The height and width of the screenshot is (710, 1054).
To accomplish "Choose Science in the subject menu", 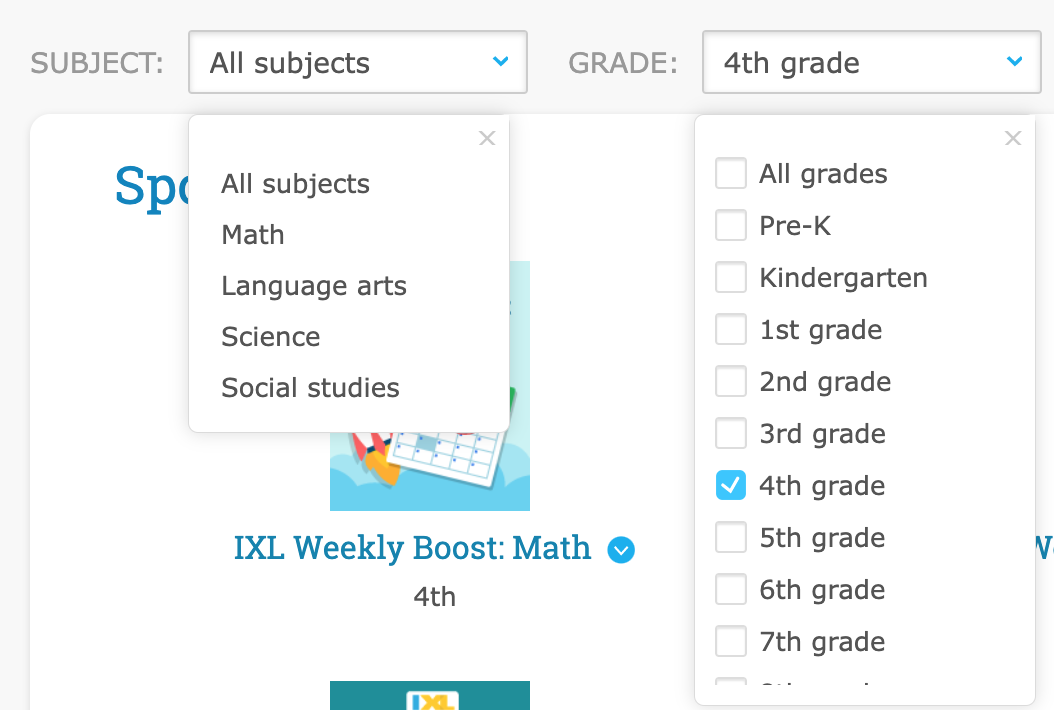I will coord(271,337).
